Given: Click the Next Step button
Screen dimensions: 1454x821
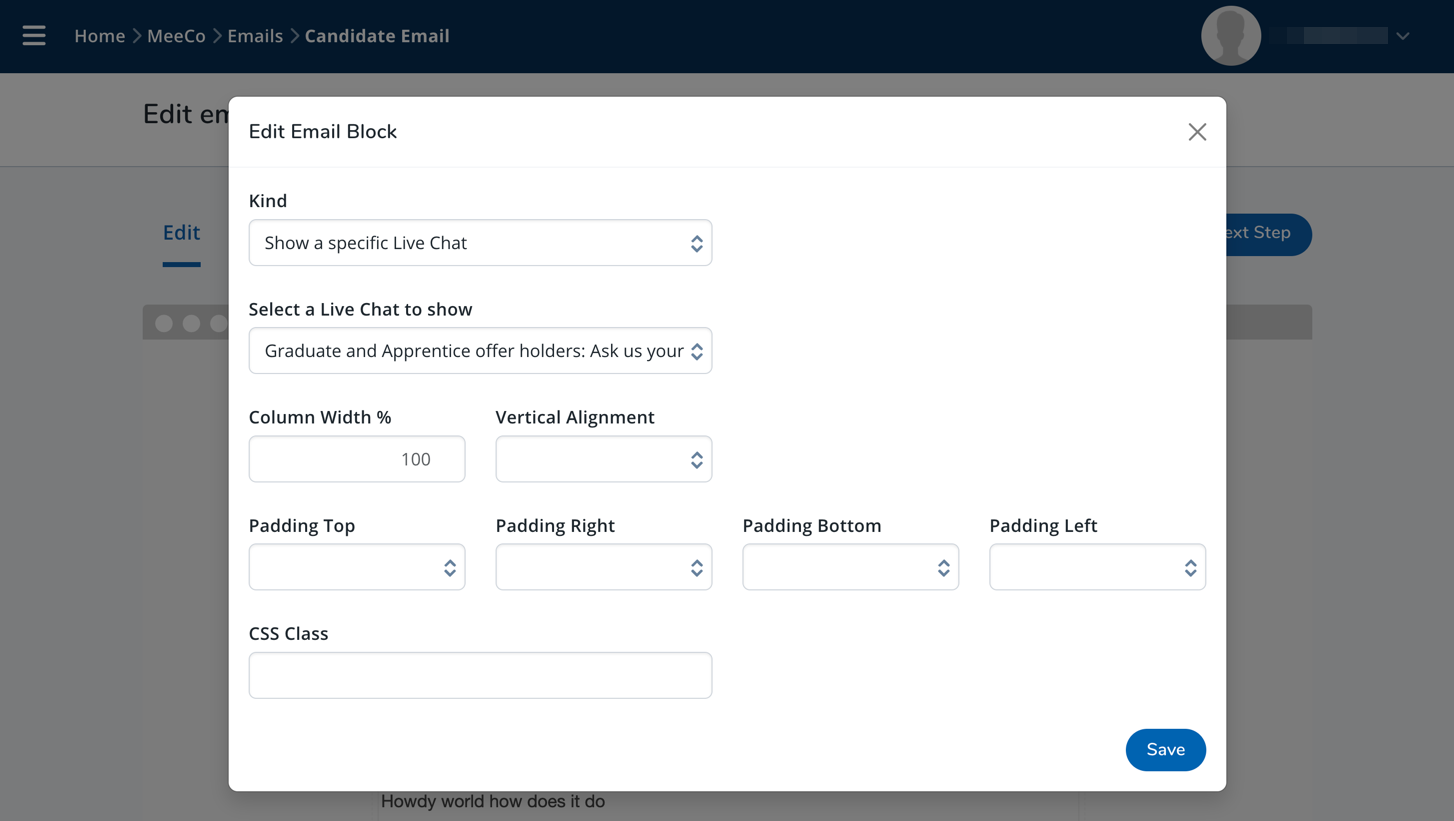Looking at the screenshot, I should point(1268,234).
